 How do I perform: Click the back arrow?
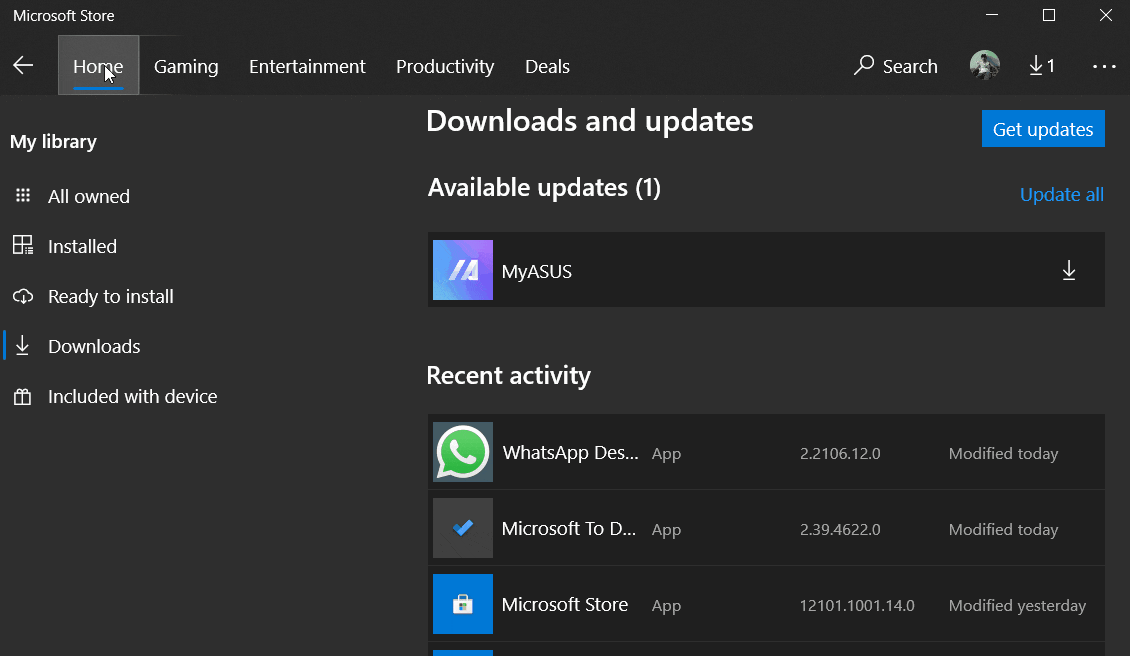pyautogui.click(x=22, y=66)
